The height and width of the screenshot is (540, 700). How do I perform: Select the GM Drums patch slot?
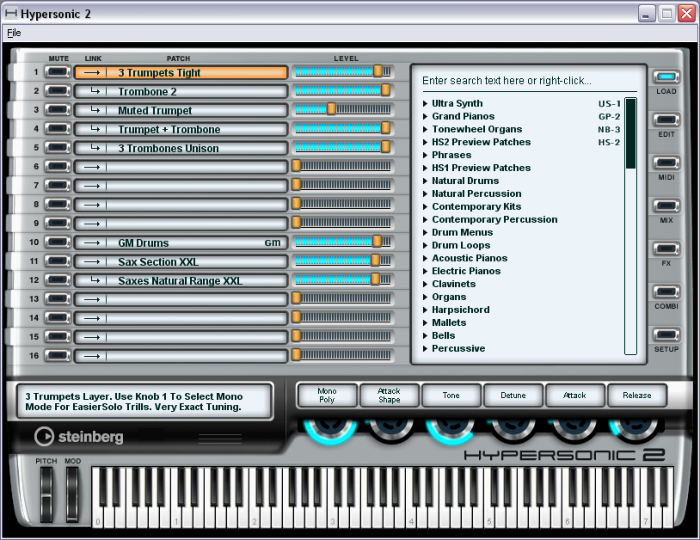coord(180,243)
